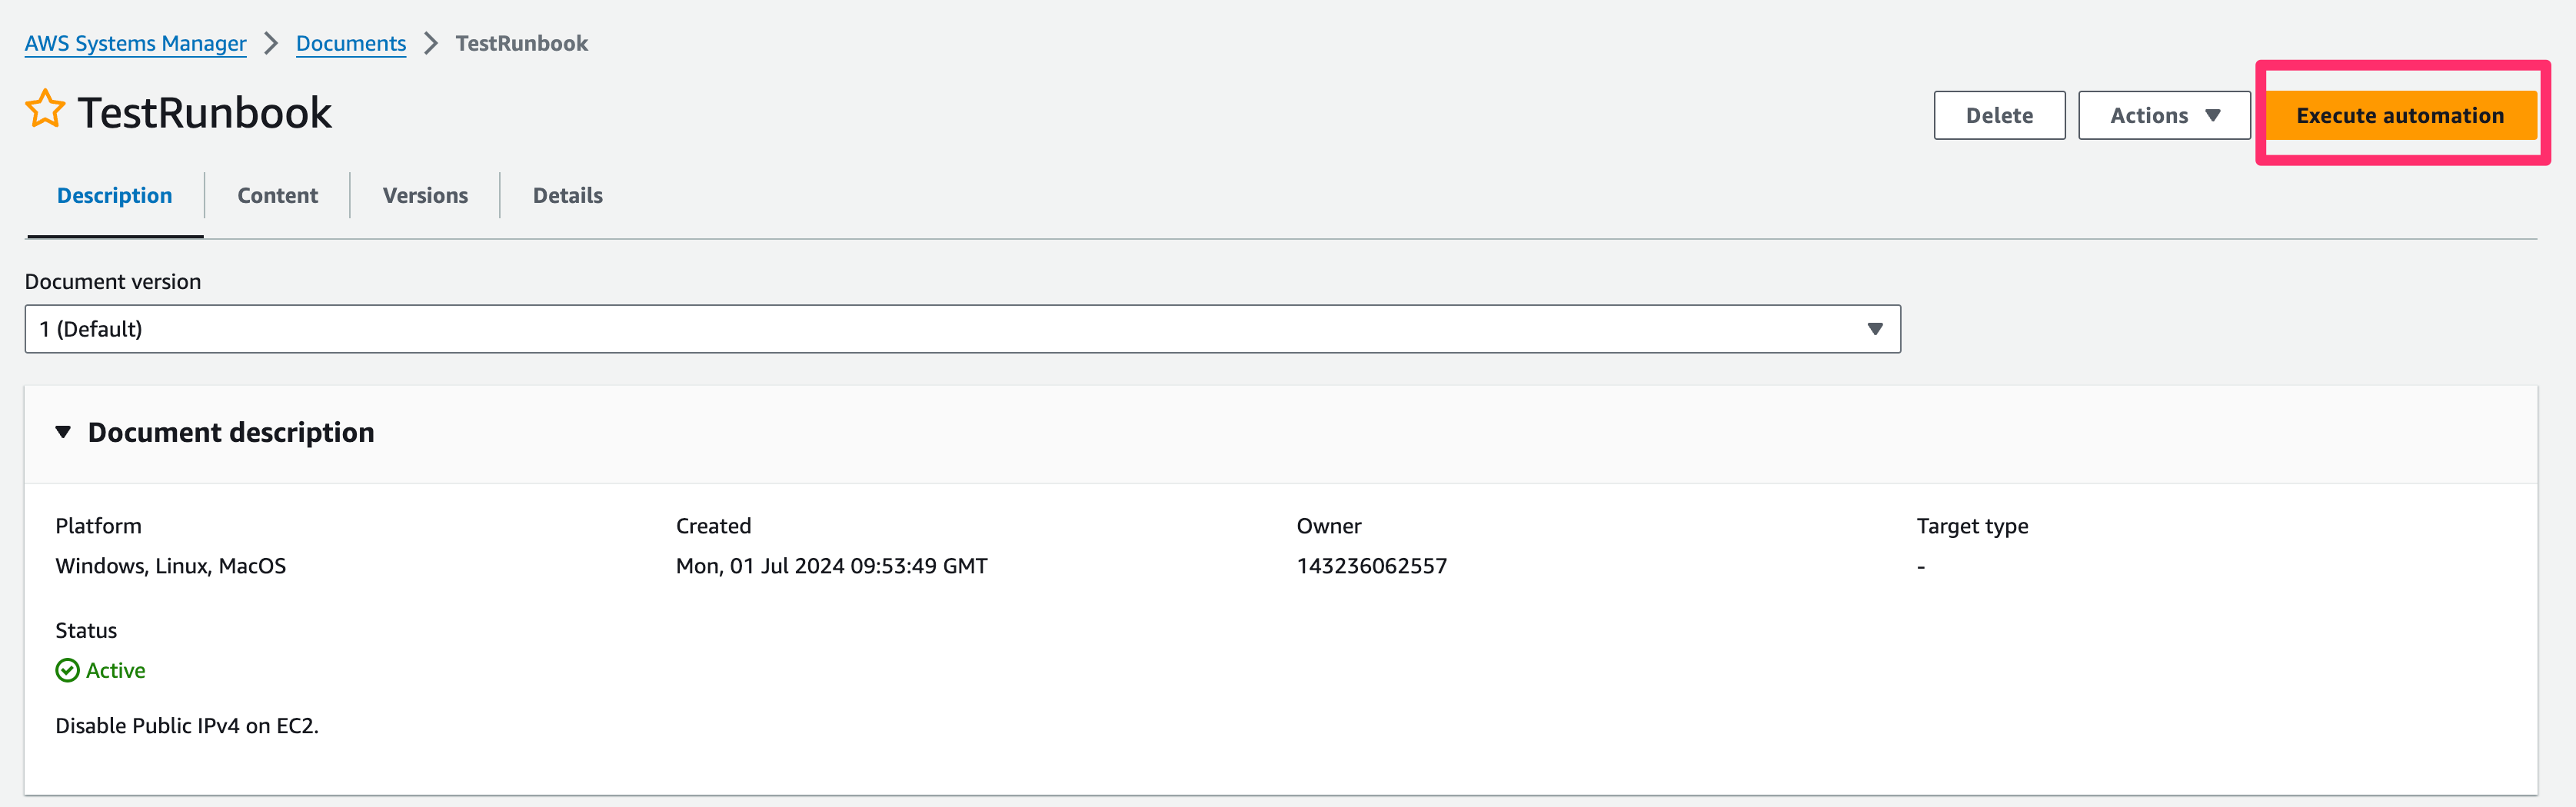Click the Execute automation button
The height and width of the screenshot is (807, 2576).
2399,116
